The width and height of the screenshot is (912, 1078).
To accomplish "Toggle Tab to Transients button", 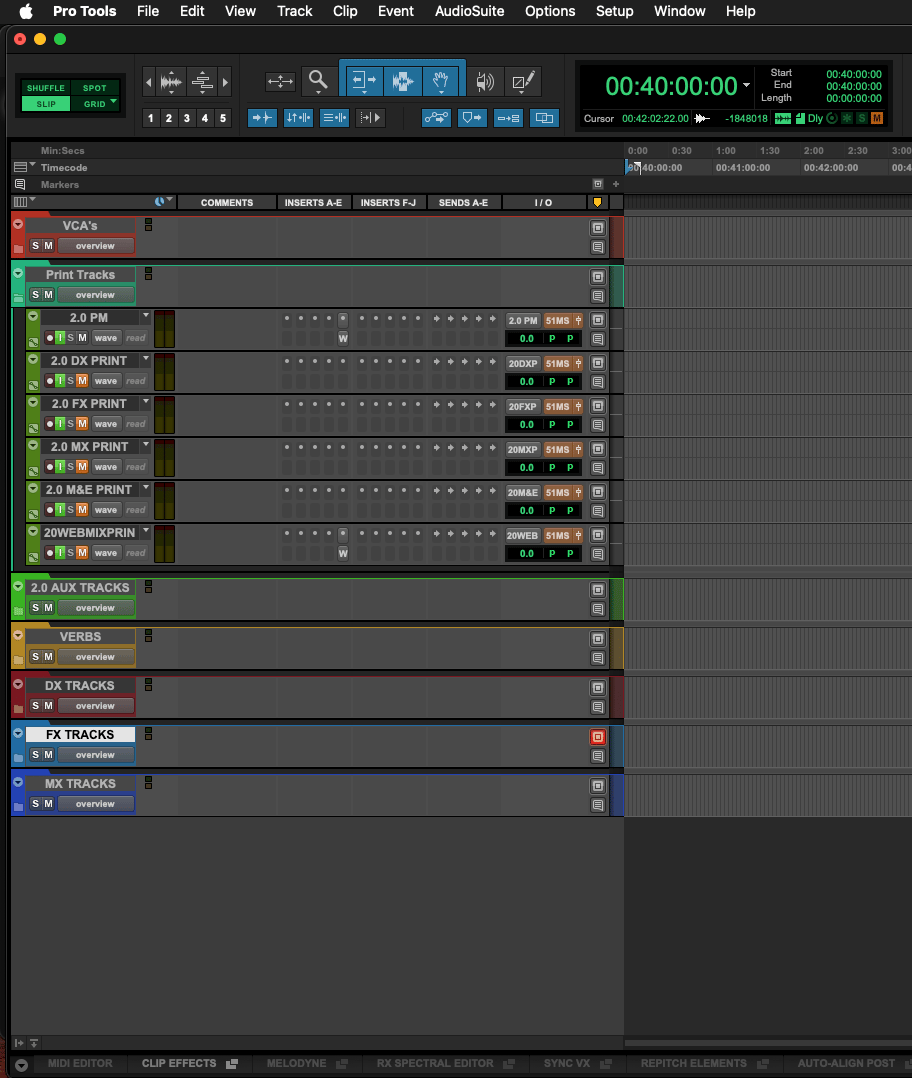I will [262, 118].
